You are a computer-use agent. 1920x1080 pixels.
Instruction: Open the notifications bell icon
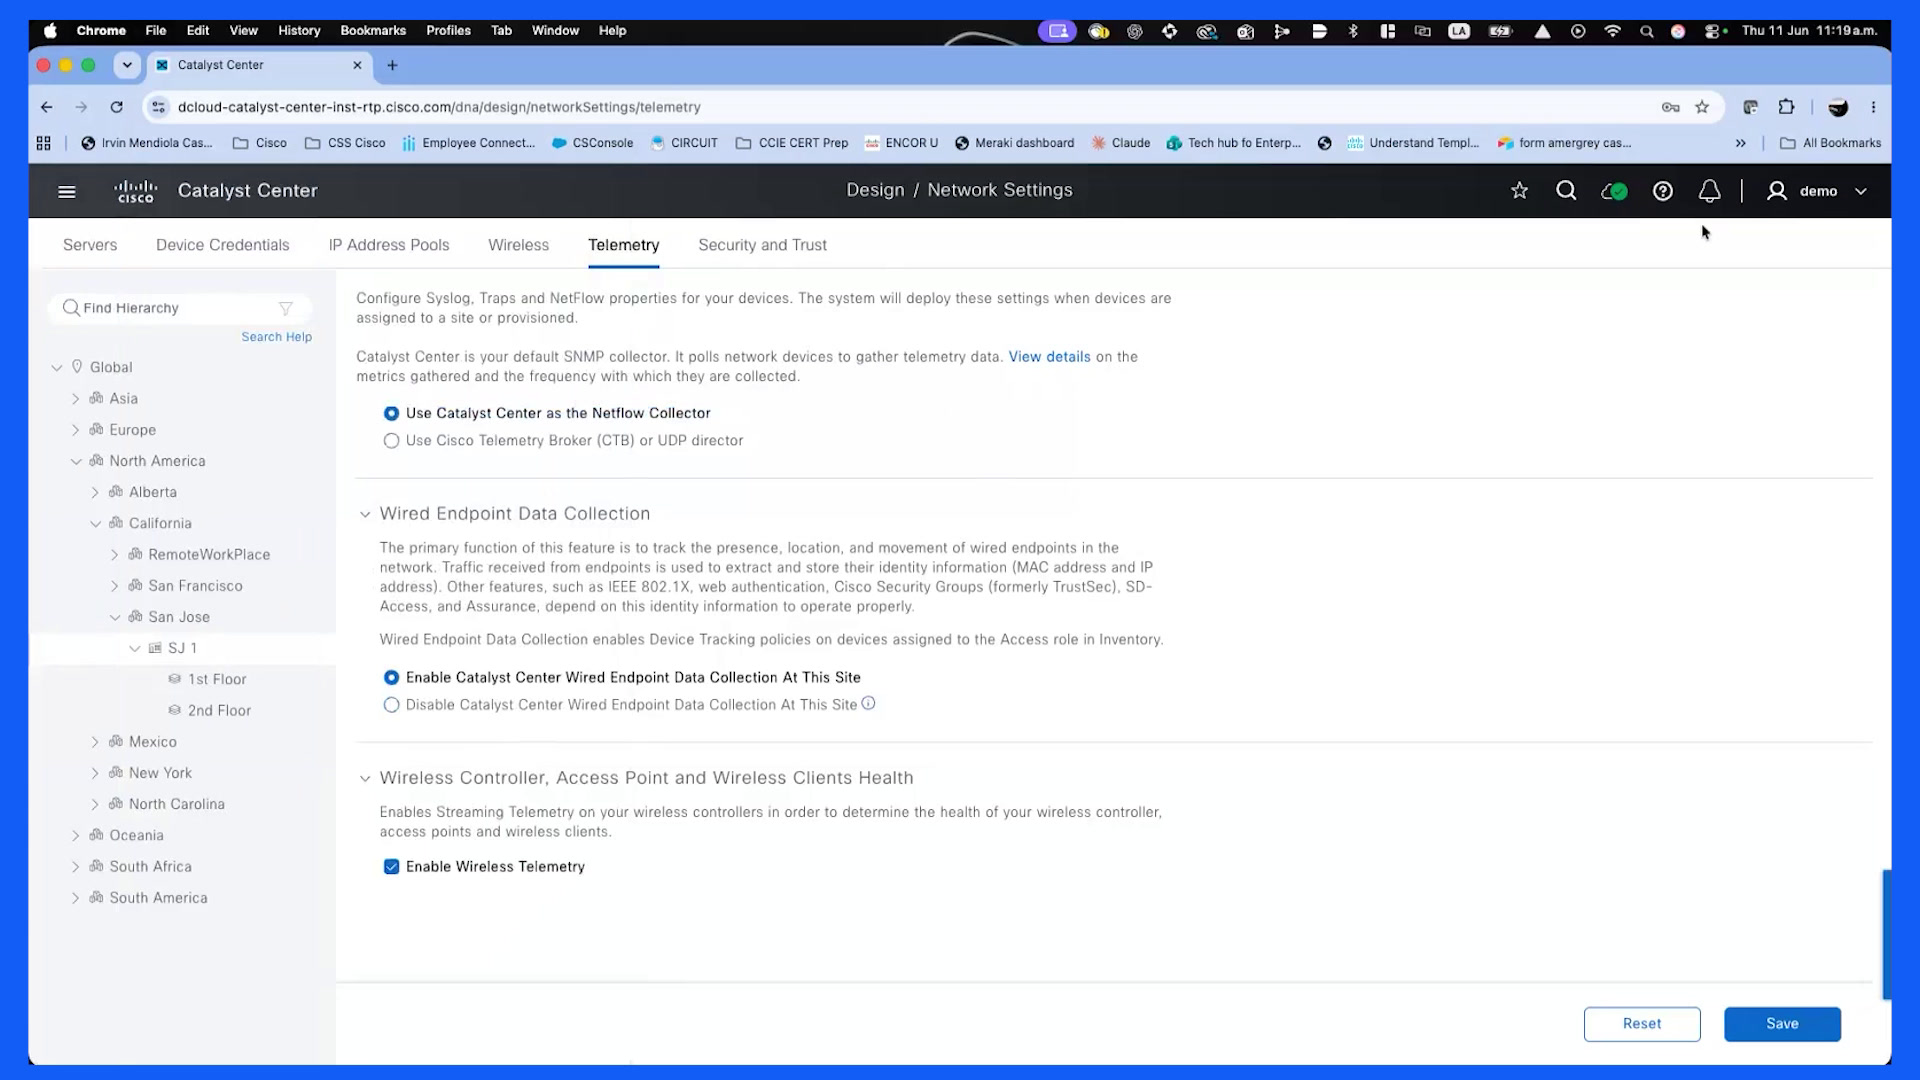pos(1710,191)
